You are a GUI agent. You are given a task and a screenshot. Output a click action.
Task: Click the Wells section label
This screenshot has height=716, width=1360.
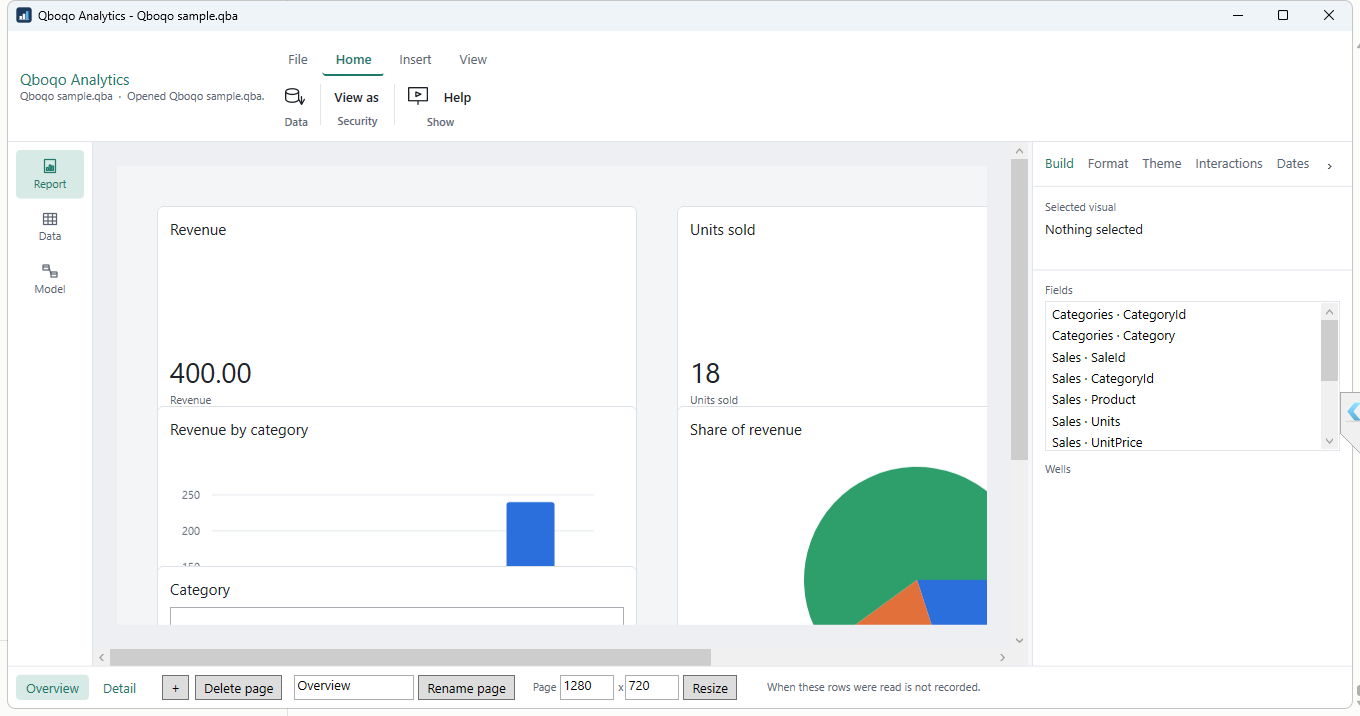point(1058,469)
